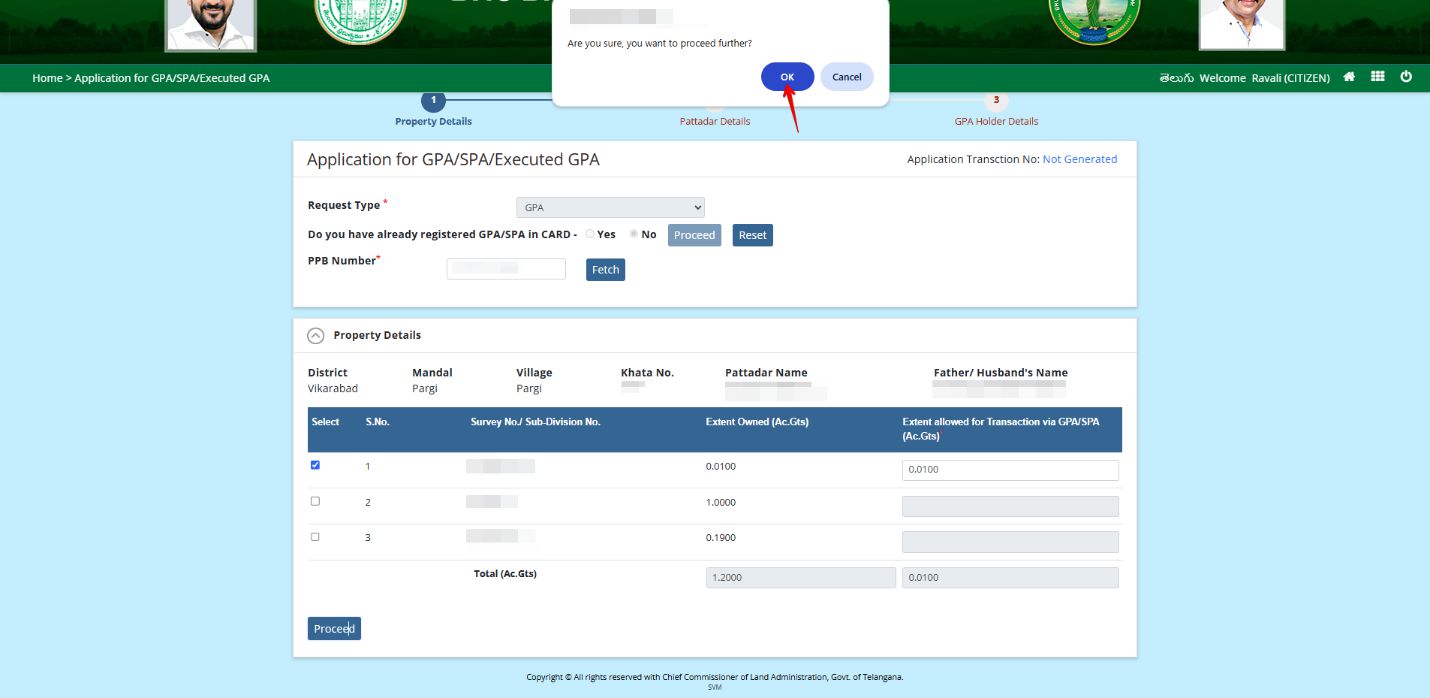The image size is (1430, 698).
Task: Click the Not Generated transaction number link
Action: tap(1080, 159)
